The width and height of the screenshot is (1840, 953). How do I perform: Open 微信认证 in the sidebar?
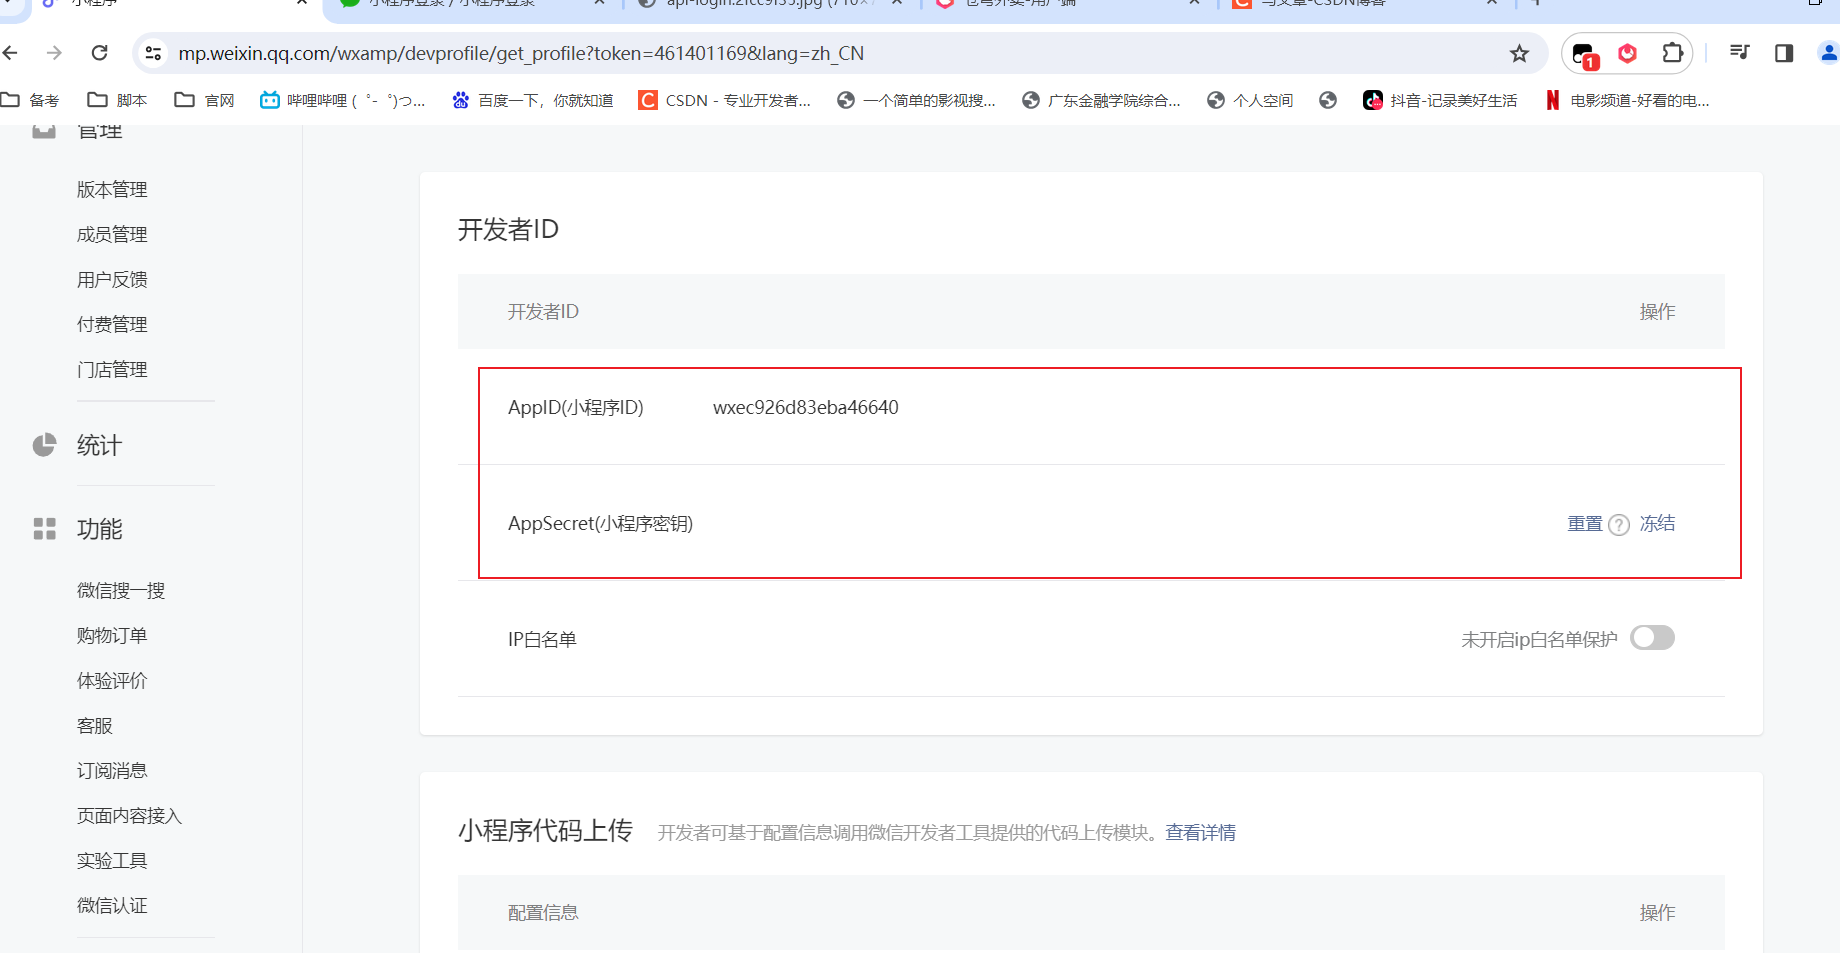tap(112, 906)
